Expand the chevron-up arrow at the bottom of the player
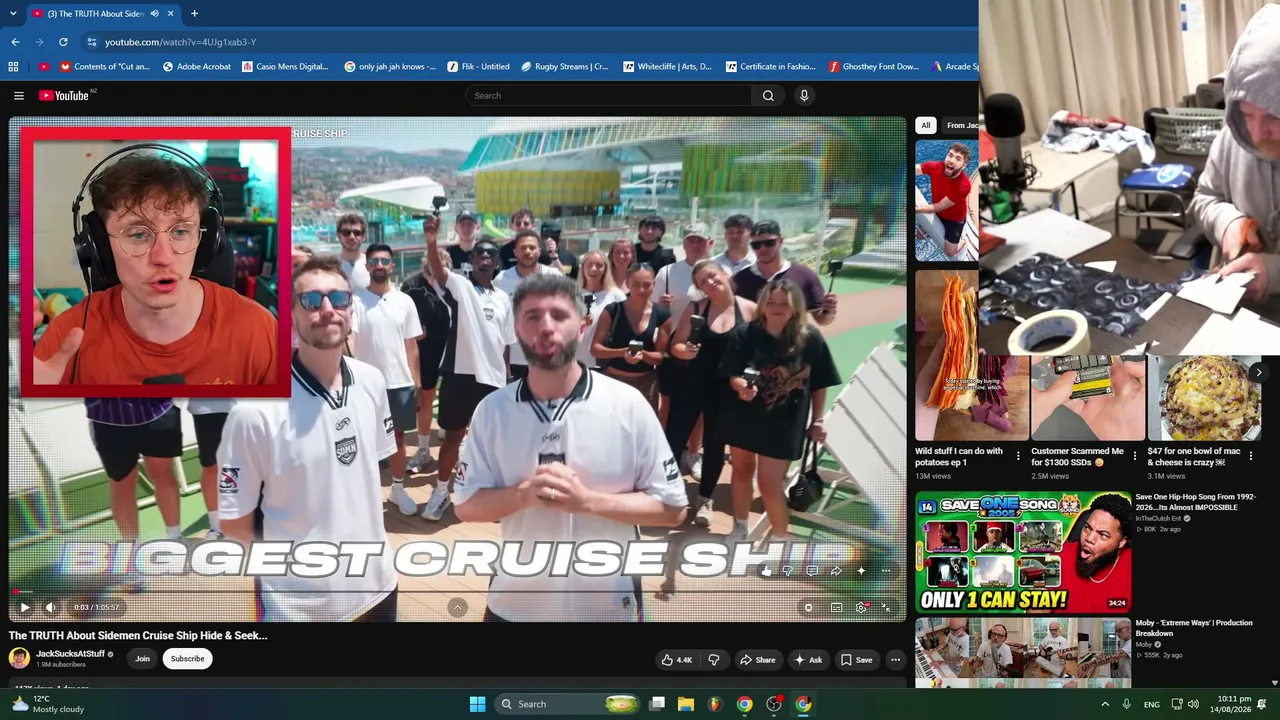This screenshot has height=720, width=1280. point(457,607)
